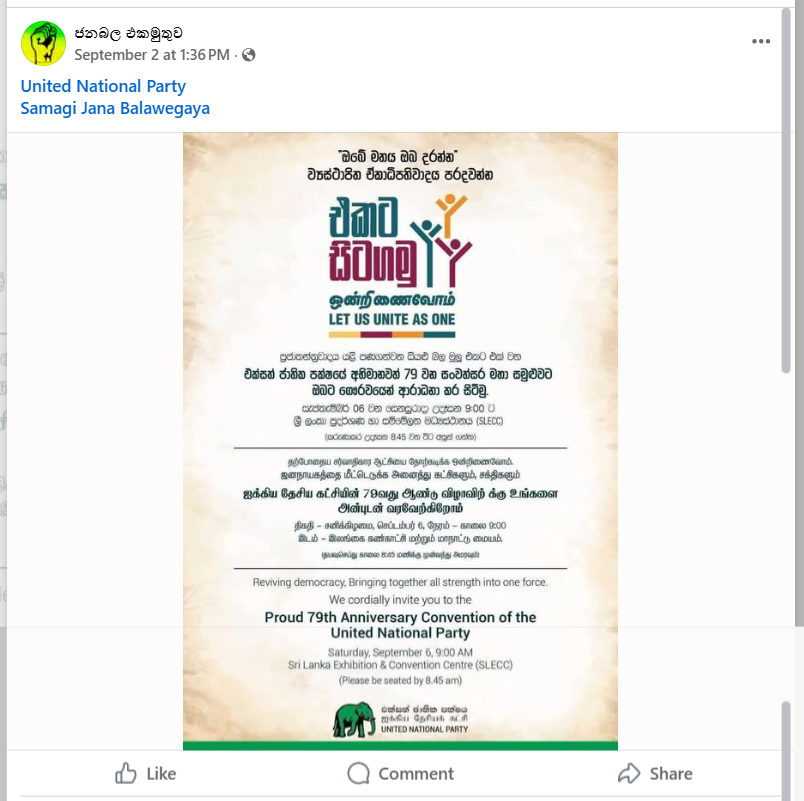Click the LET US UNITE AS ONE heading
The height and width of the screenshot is (801, 804).
(x=392, y=319)
